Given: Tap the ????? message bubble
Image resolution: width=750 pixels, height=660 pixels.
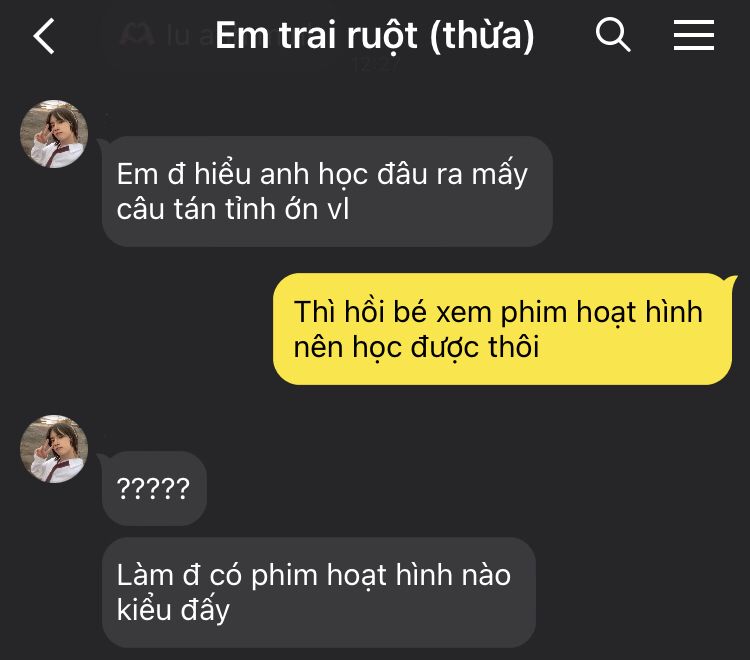Looking at the screenshot, I should pos(154,488).
